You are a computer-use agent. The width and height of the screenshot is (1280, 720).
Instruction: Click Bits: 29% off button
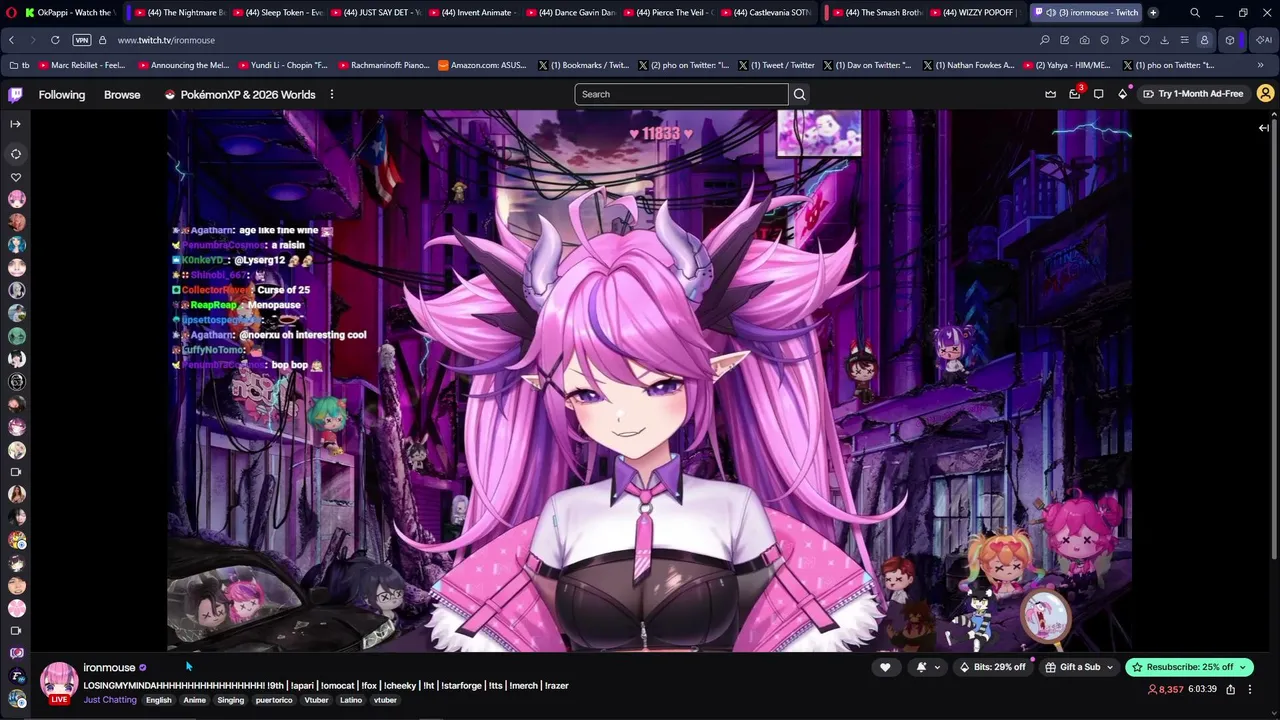coord(992,667)
